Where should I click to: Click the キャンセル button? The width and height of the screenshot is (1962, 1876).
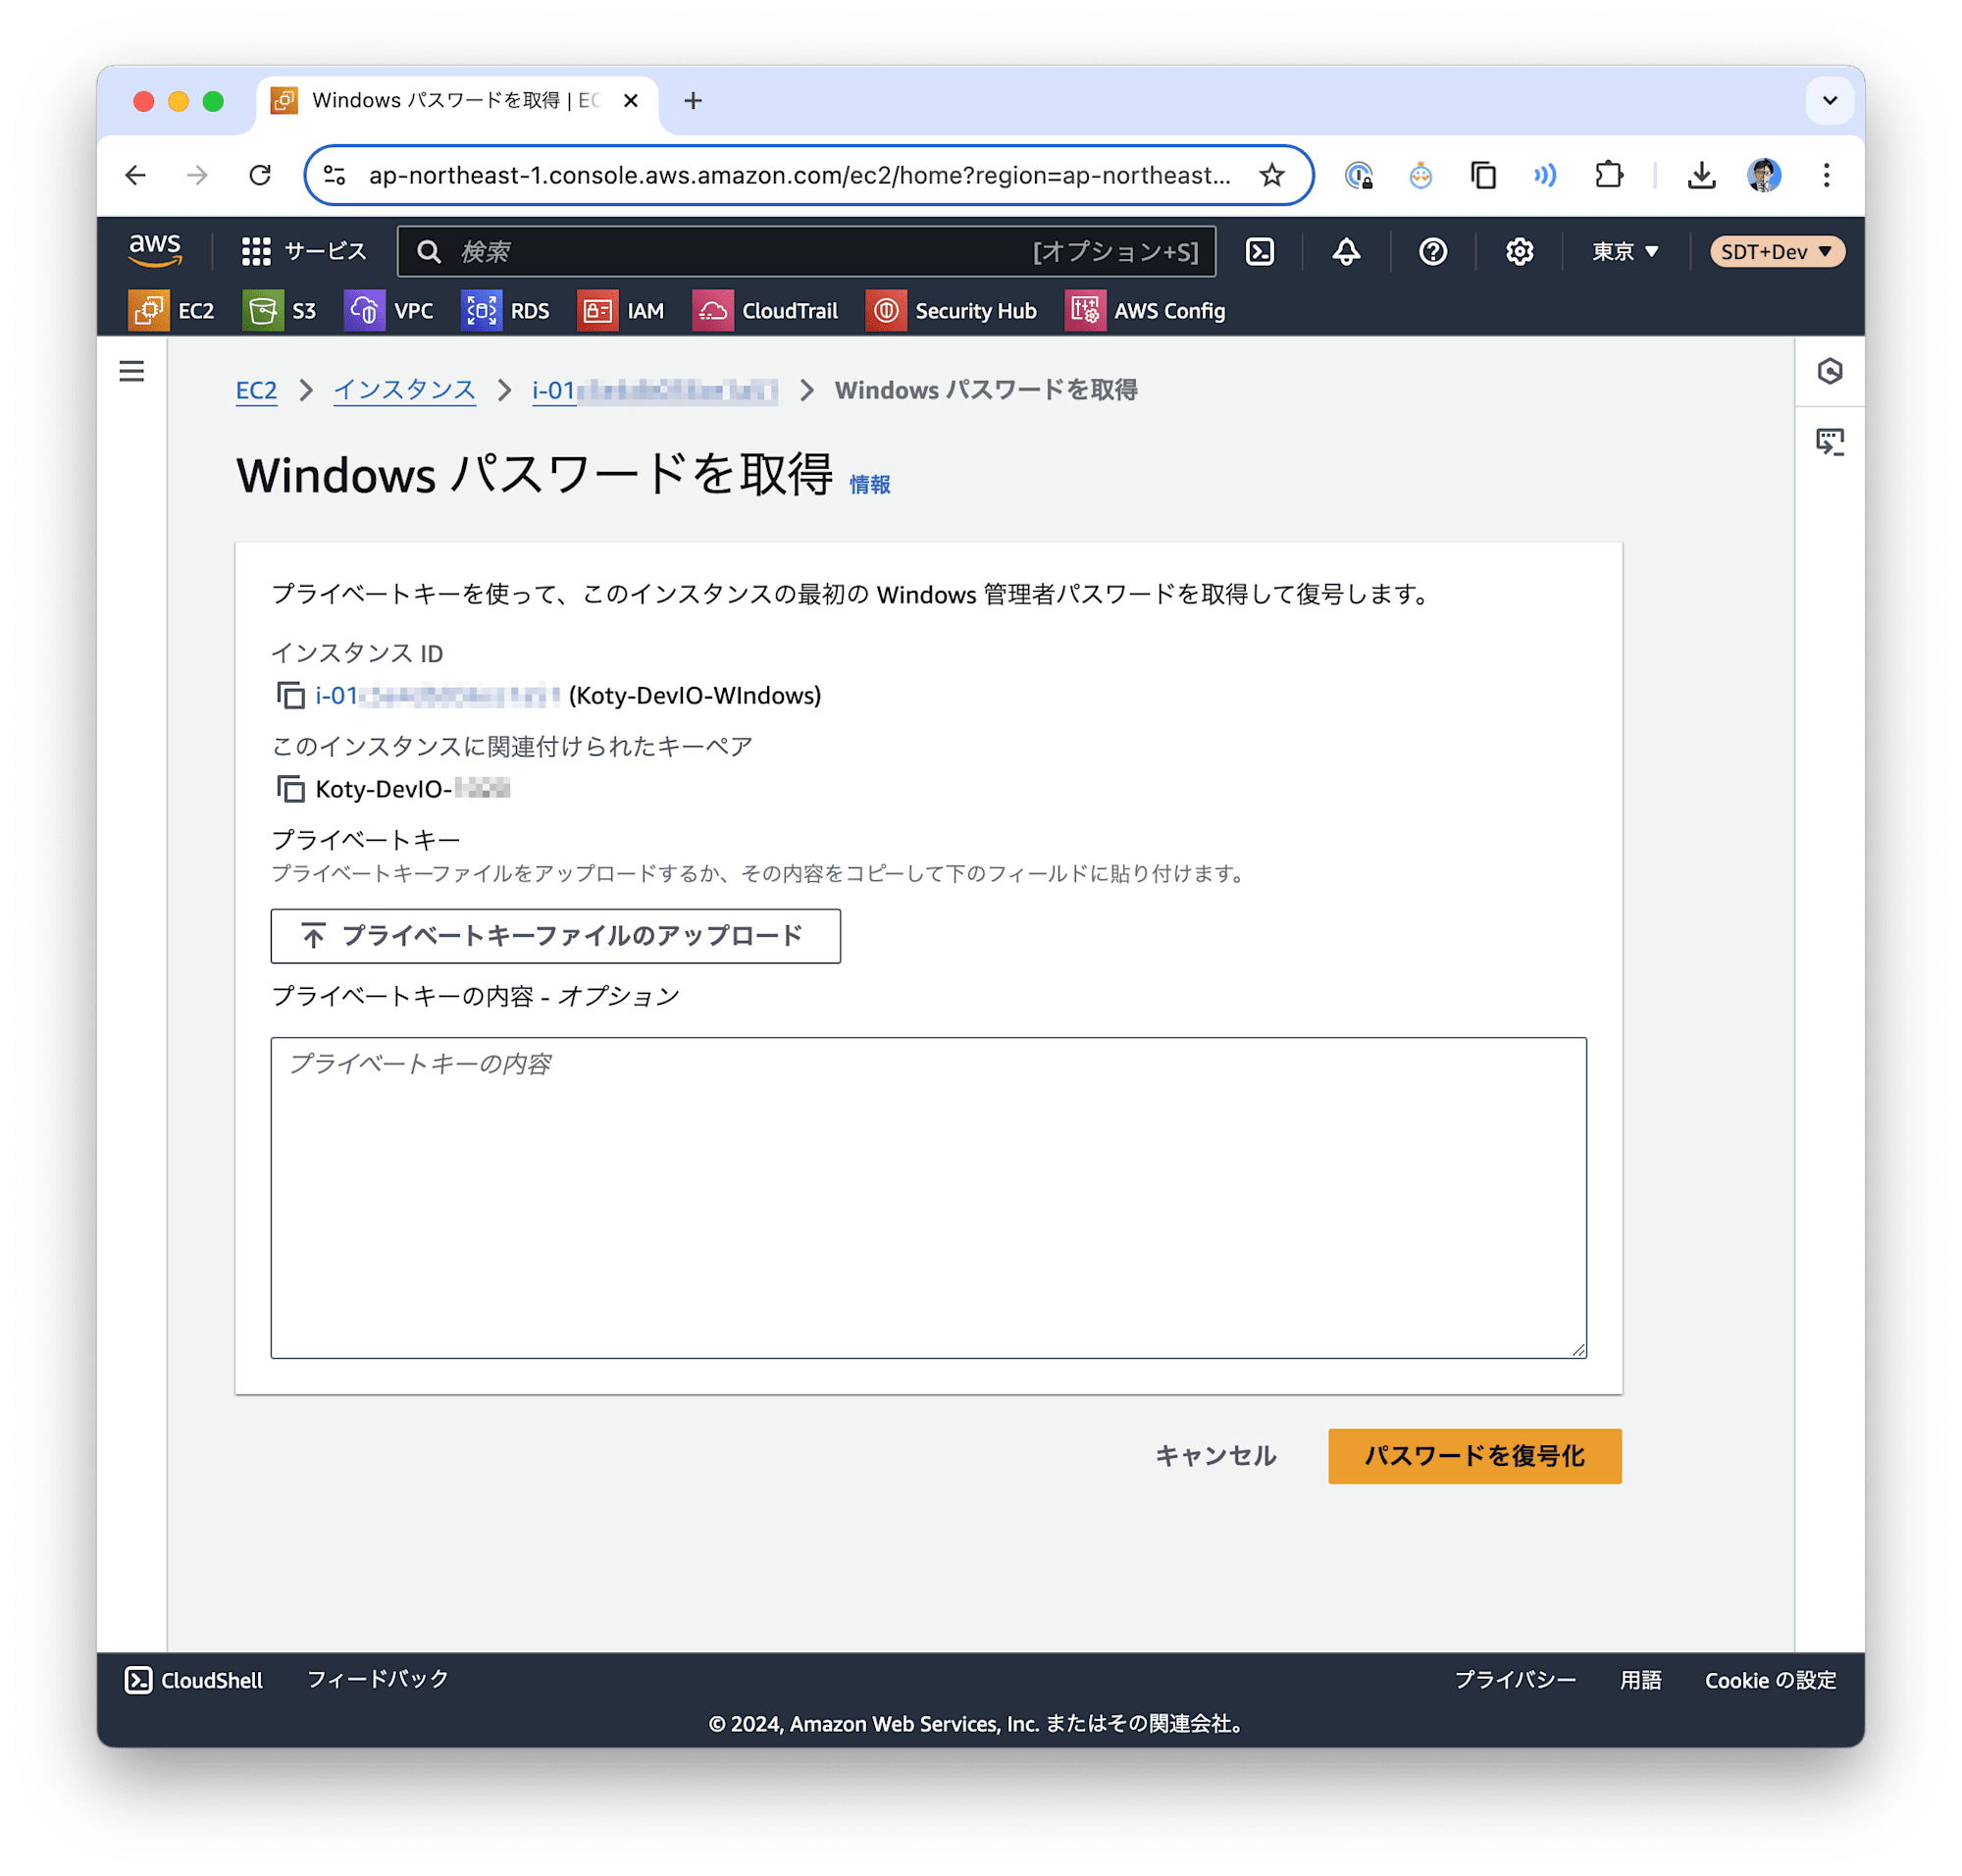[1215, 1455]
